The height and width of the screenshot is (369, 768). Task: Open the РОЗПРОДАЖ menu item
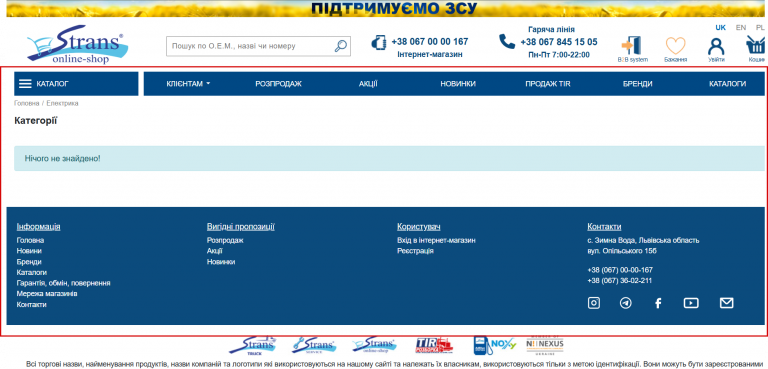278,84
